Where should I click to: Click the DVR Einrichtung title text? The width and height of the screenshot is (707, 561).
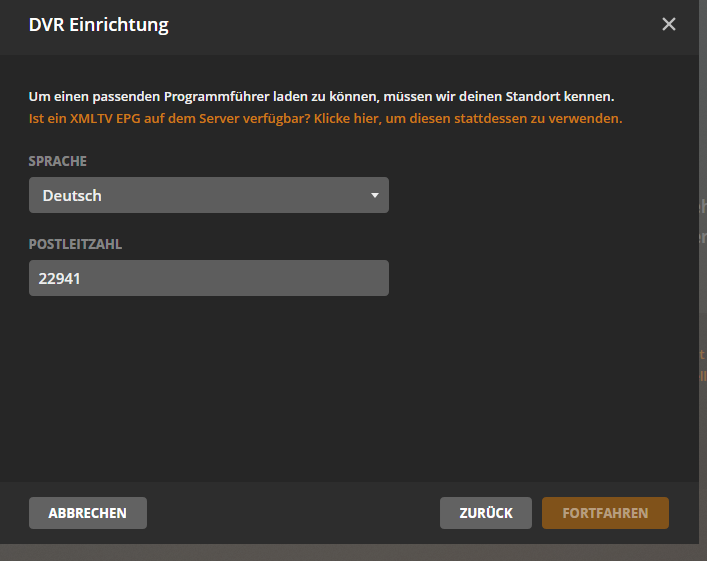[x=99, y=25]
